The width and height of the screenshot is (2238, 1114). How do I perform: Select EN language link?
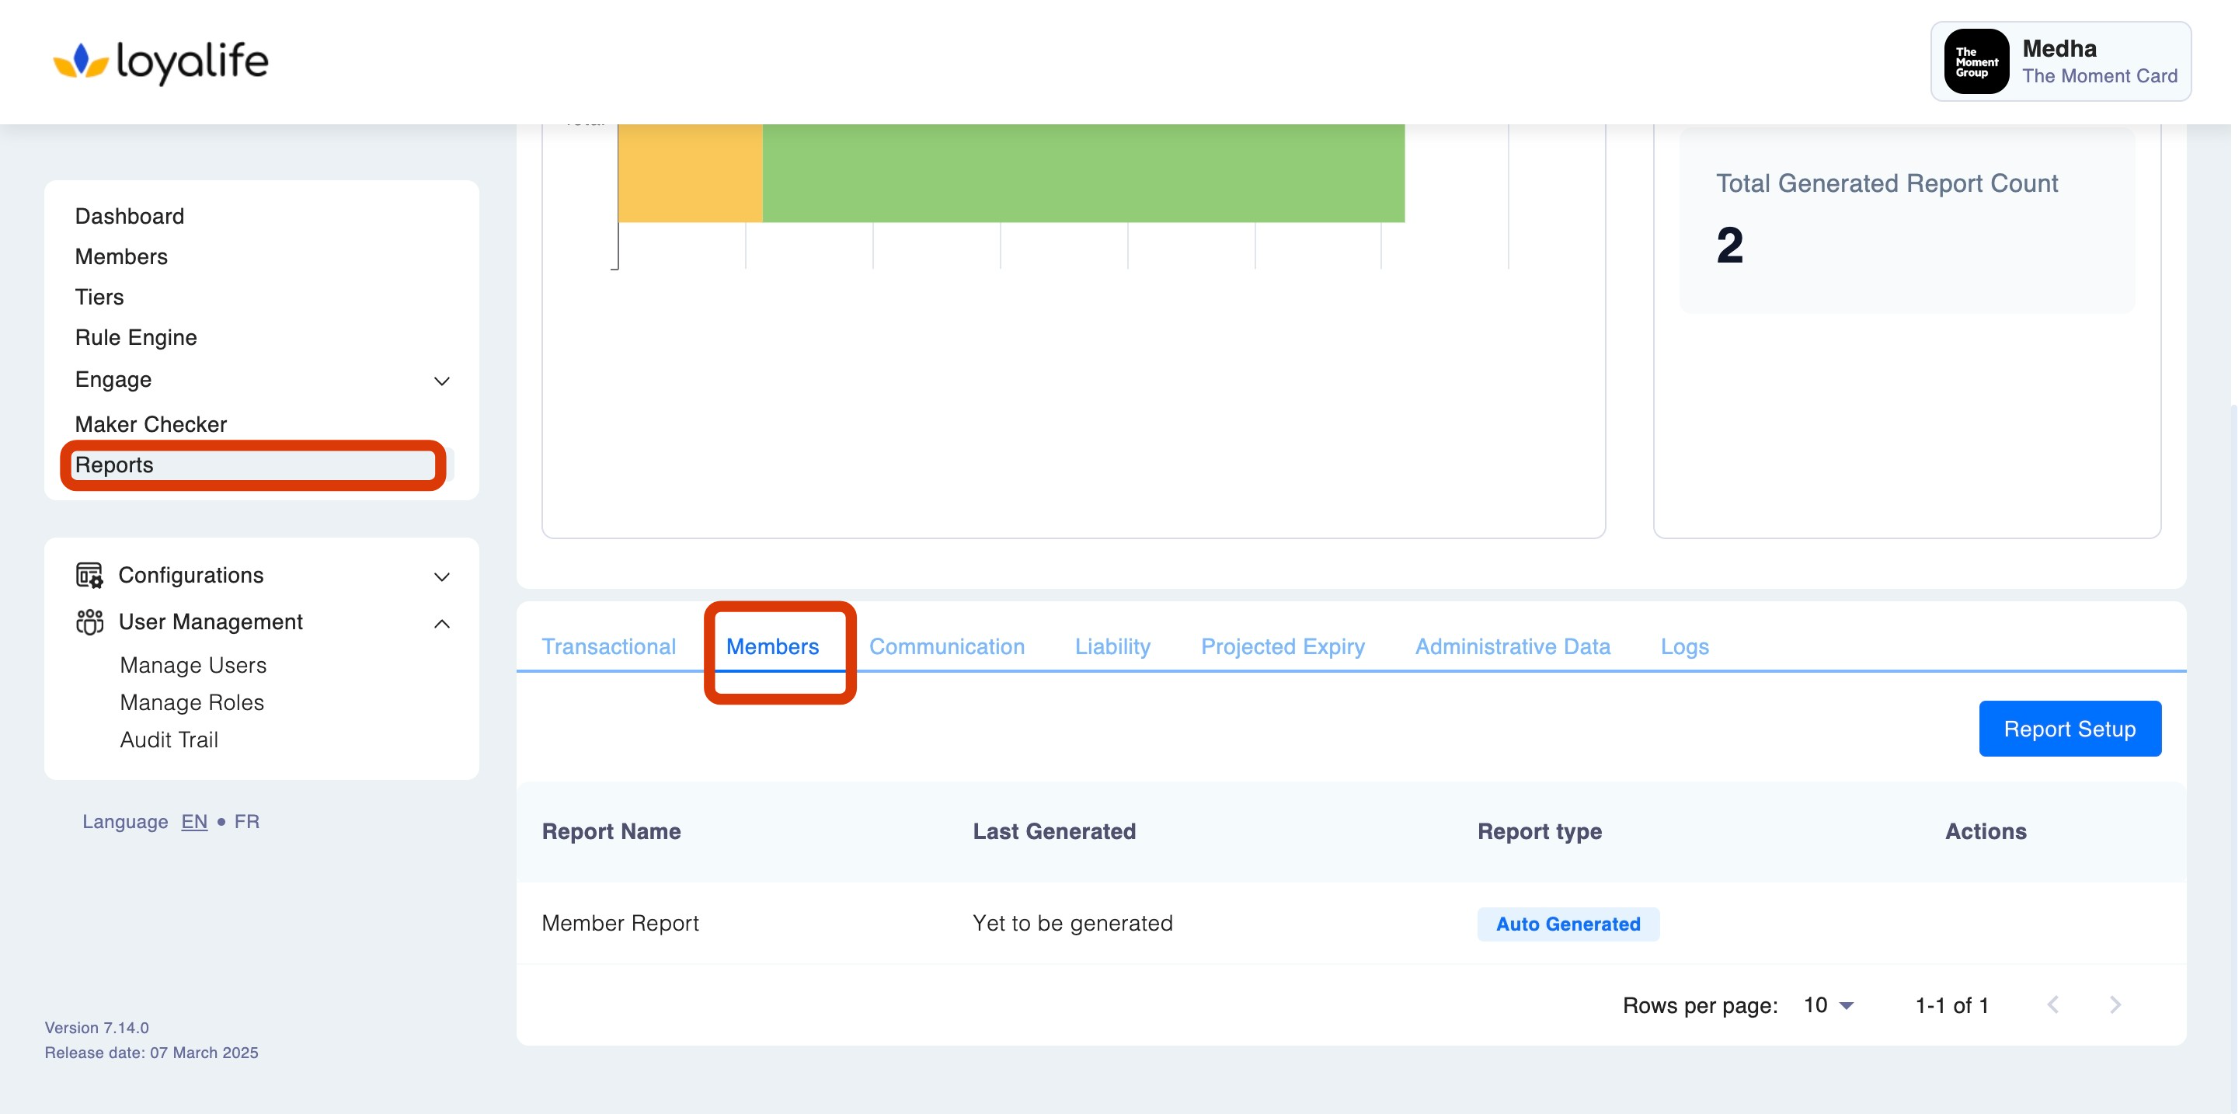[x=194, y=822]
